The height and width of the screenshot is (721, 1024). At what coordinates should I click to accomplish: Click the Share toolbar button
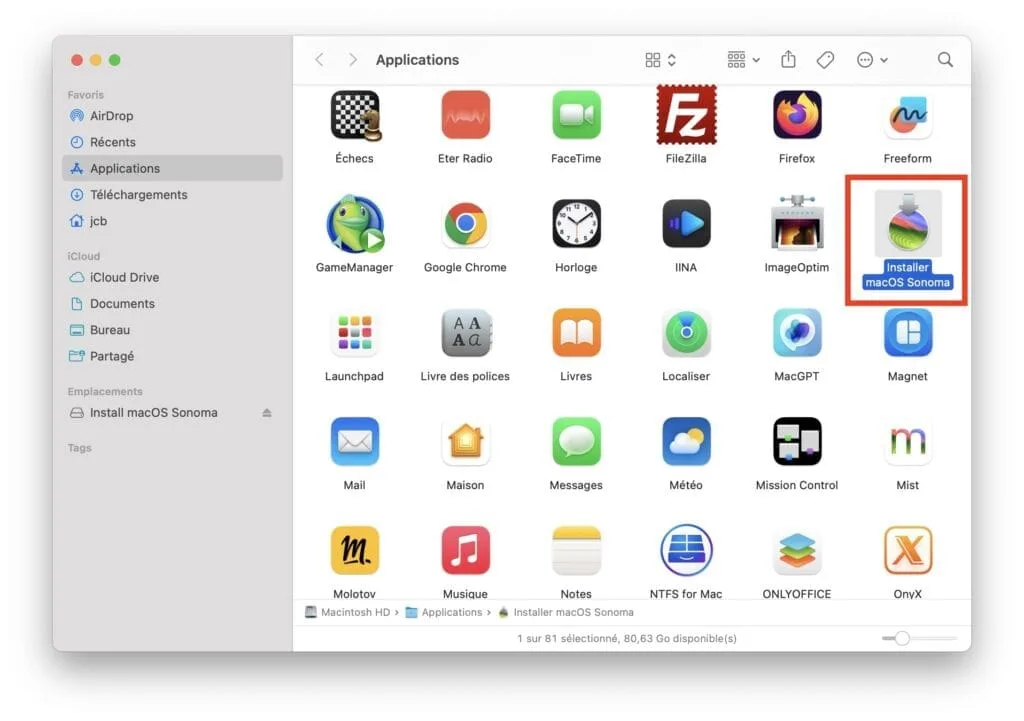(x=788, y=60)
